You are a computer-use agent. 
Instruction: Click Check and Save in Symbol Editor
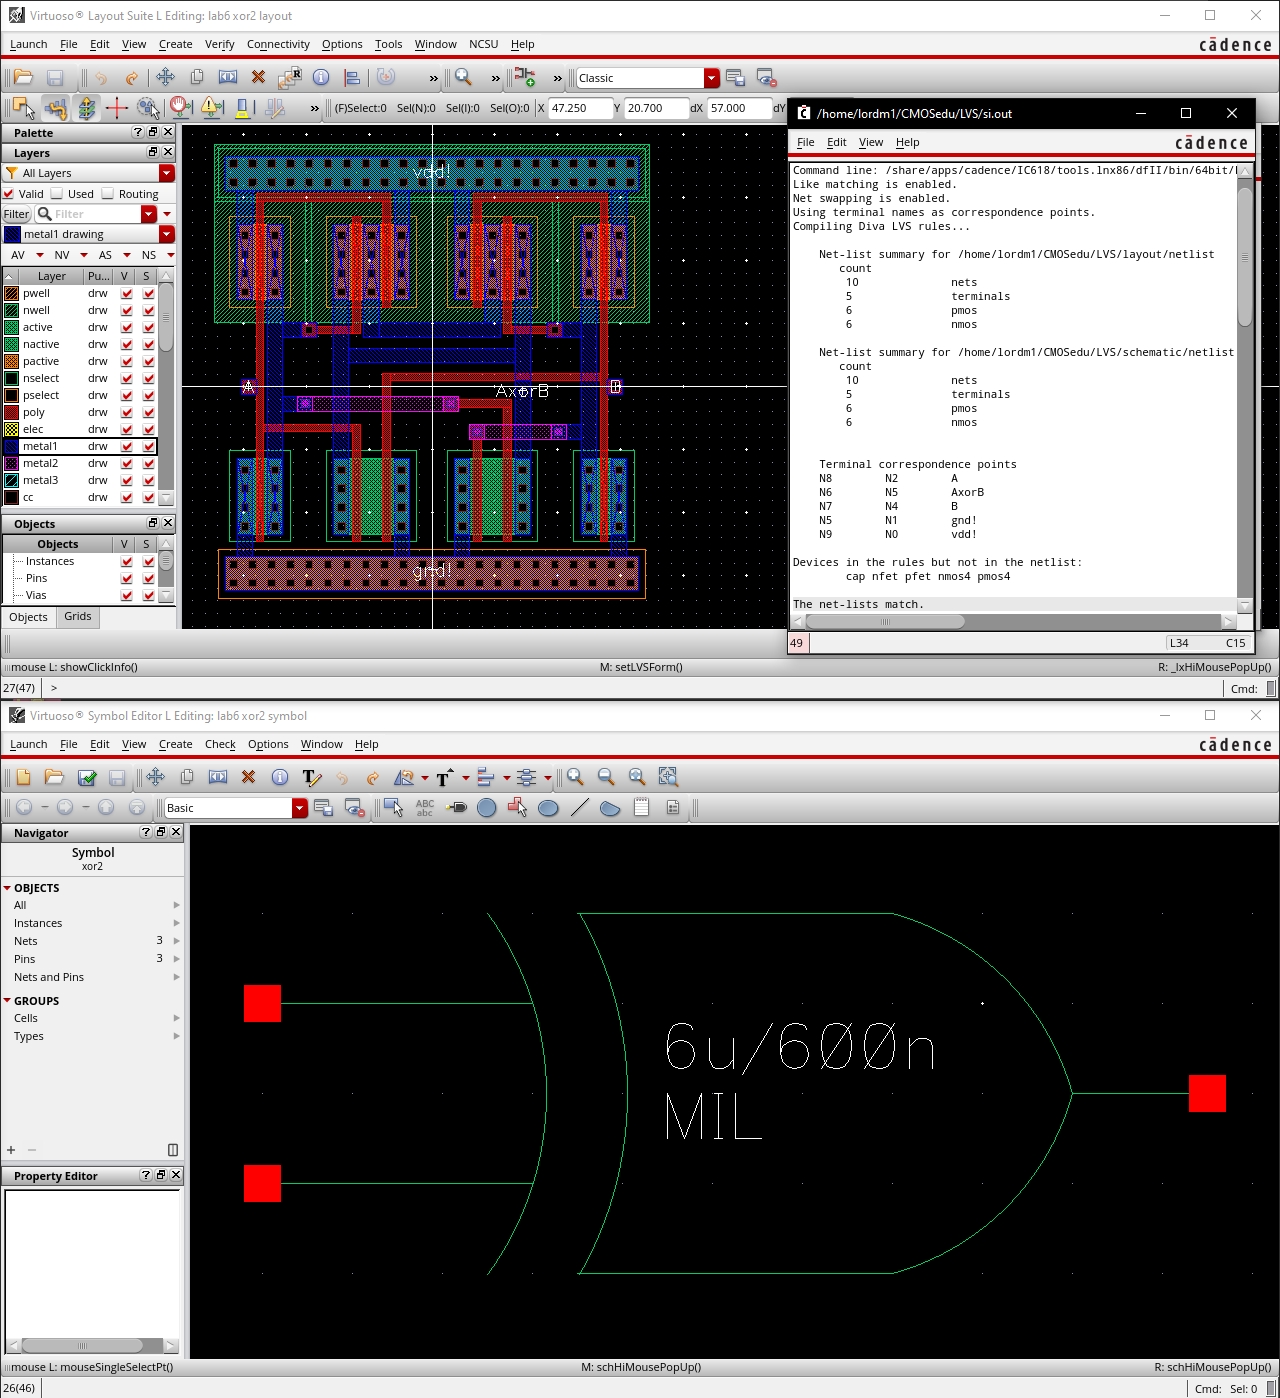[87, 778]
